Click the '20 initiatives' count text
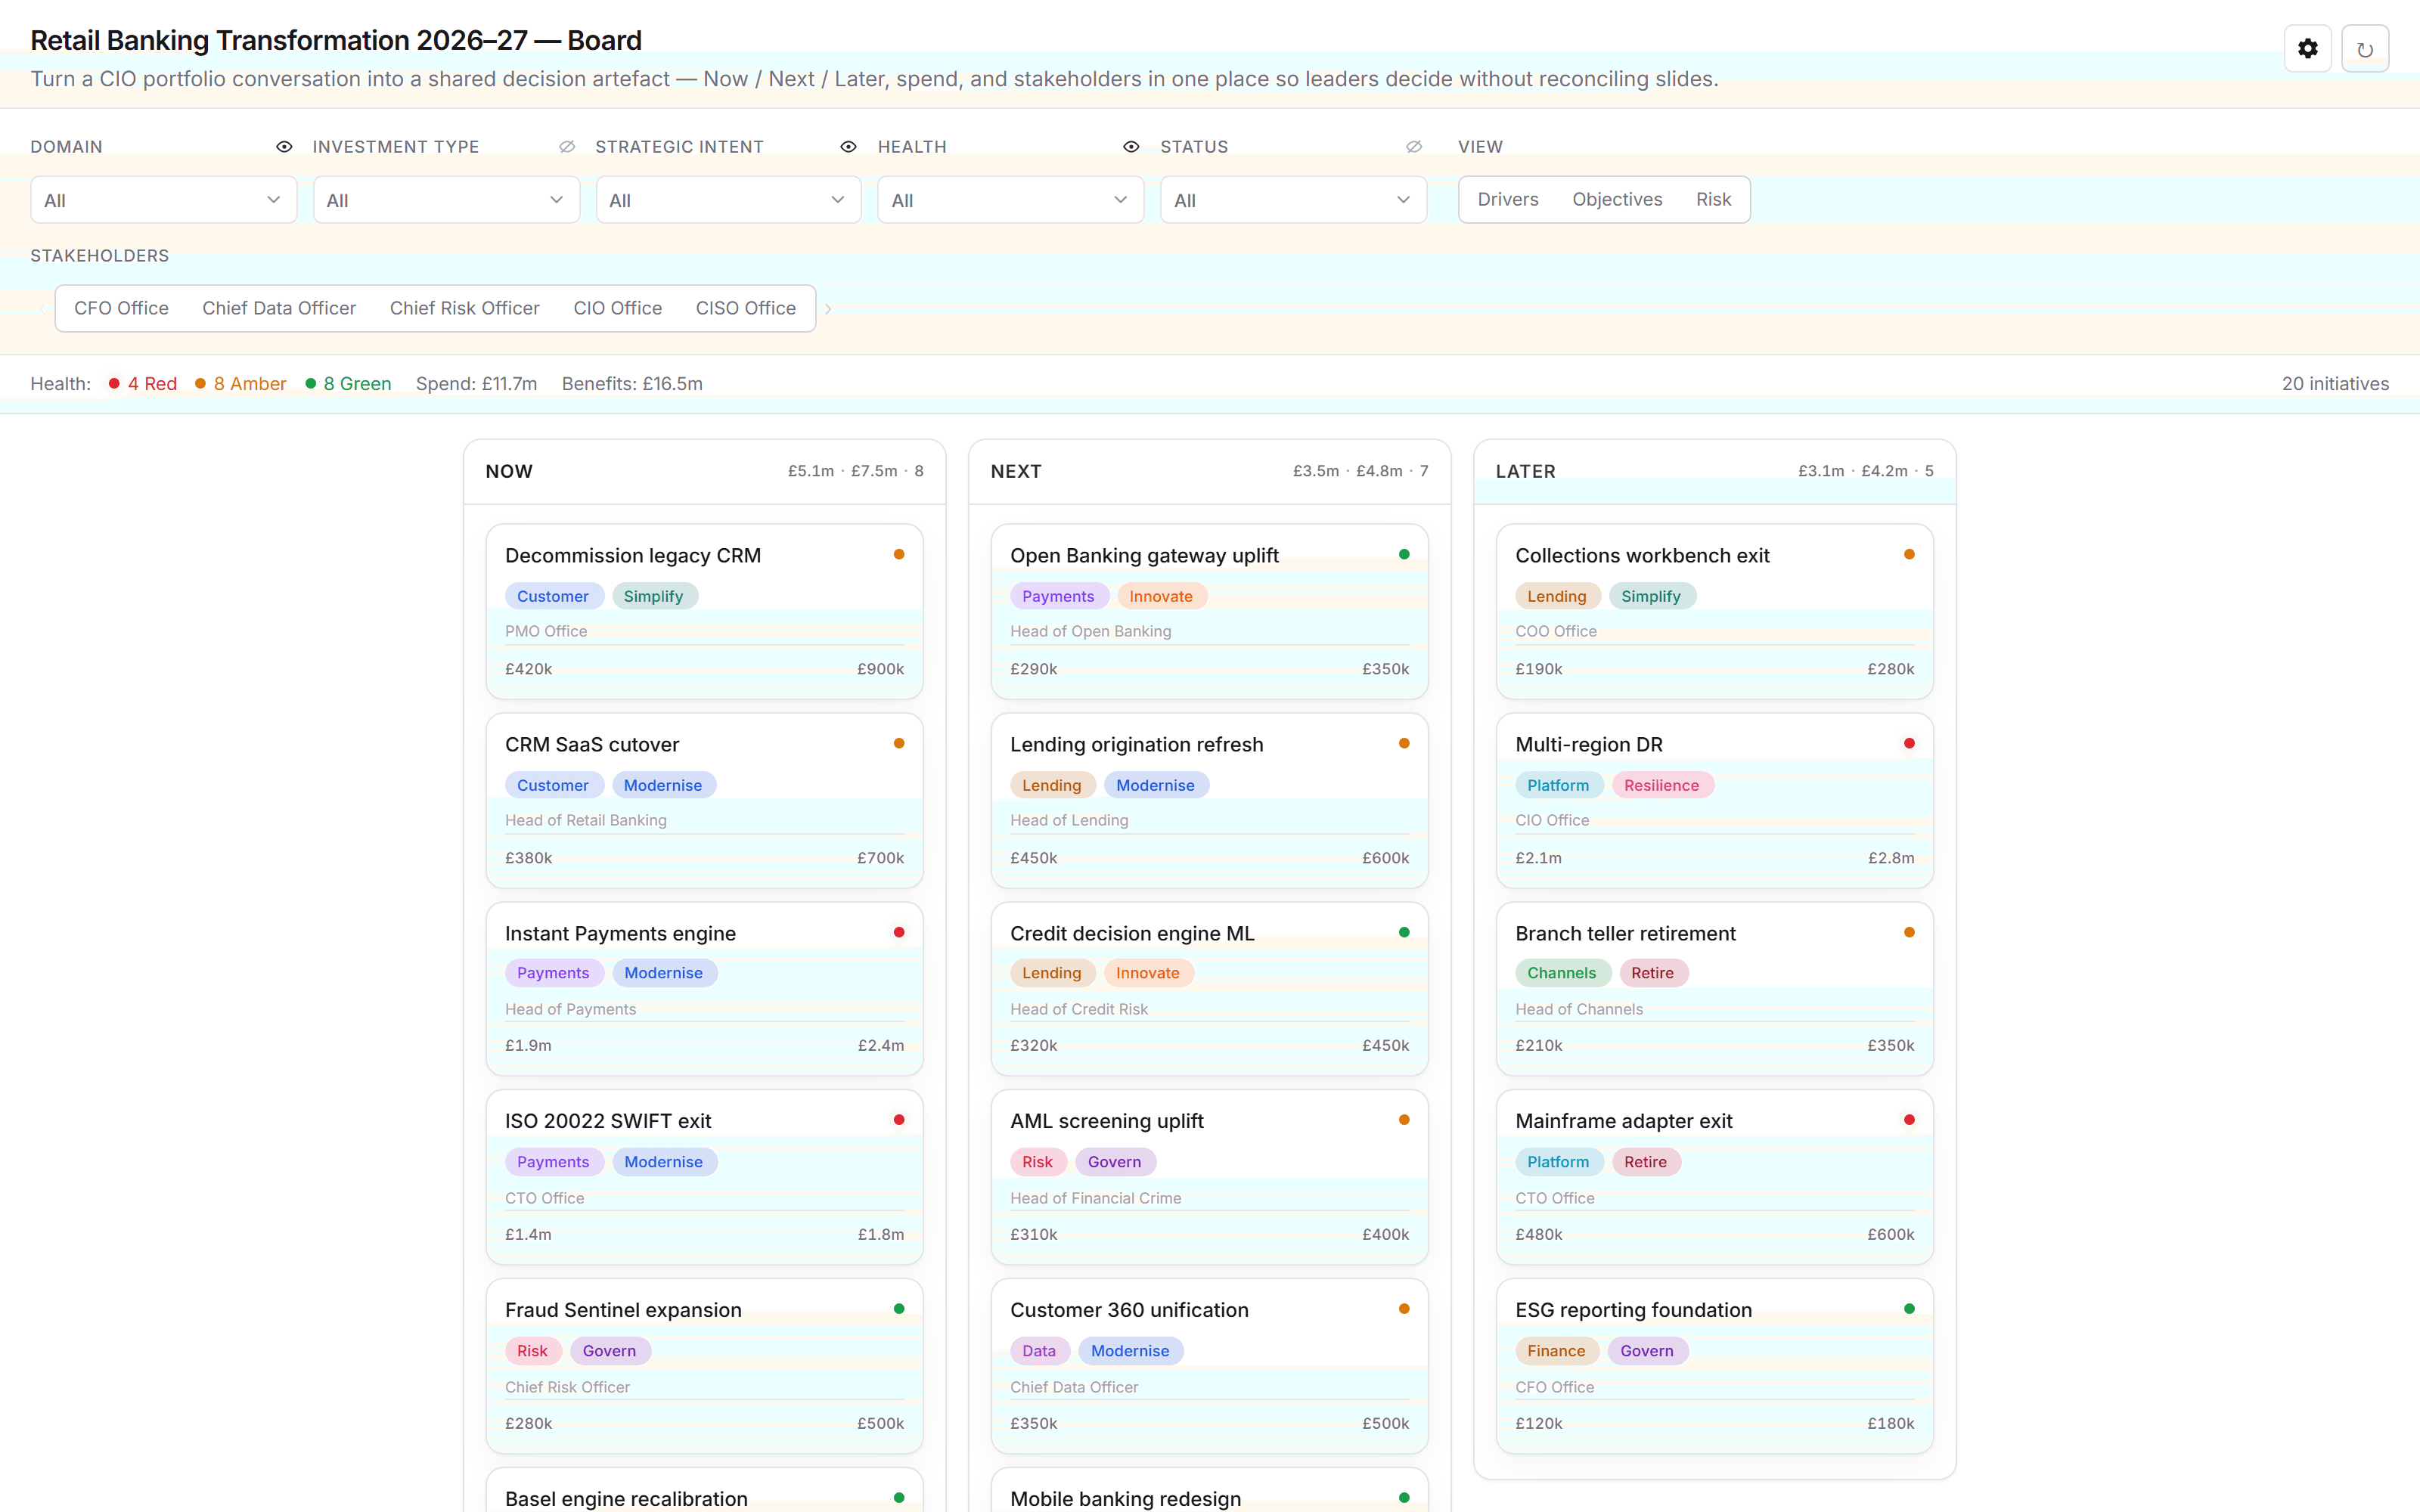The width and height of the screenshot is (2420, 1512). point(2335,384)
